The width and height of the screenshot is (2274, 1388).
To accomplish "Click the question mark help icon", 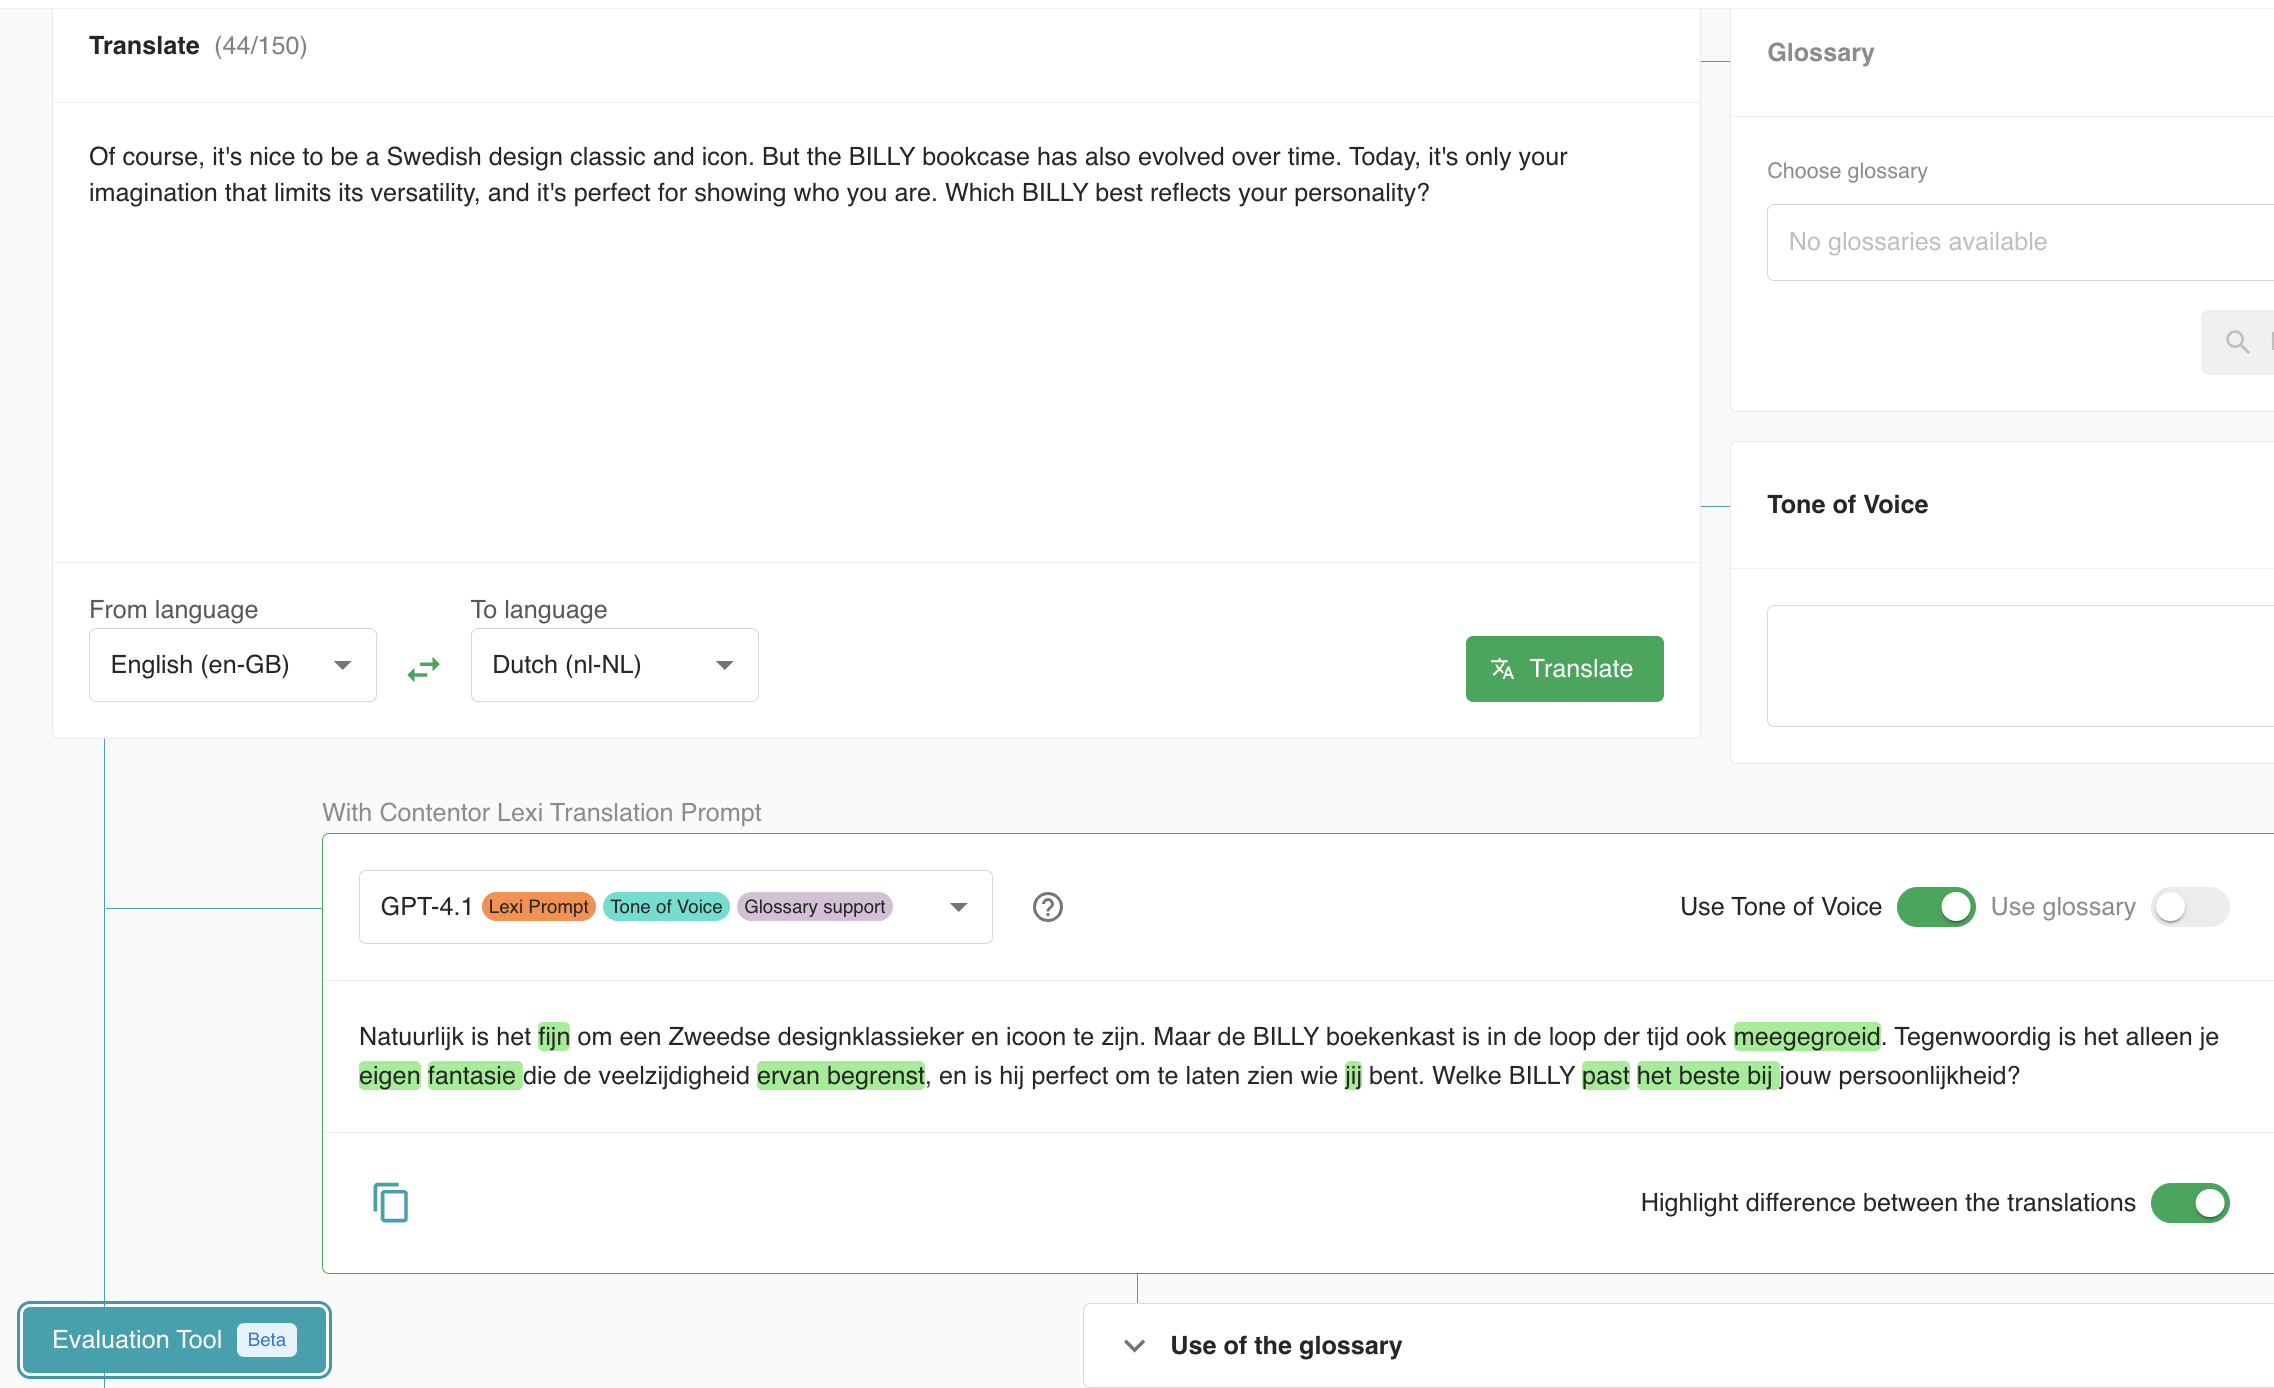I will pos(1047,907).
